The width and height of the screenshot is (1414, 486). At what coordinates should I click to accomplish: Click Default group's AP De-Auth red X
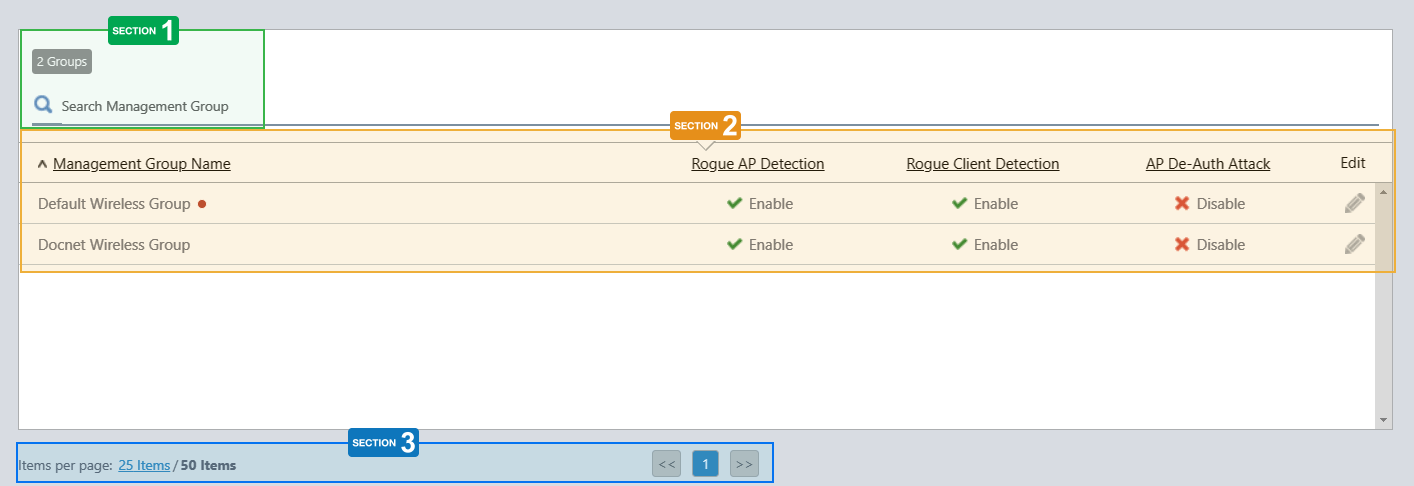coord(1182,204)
